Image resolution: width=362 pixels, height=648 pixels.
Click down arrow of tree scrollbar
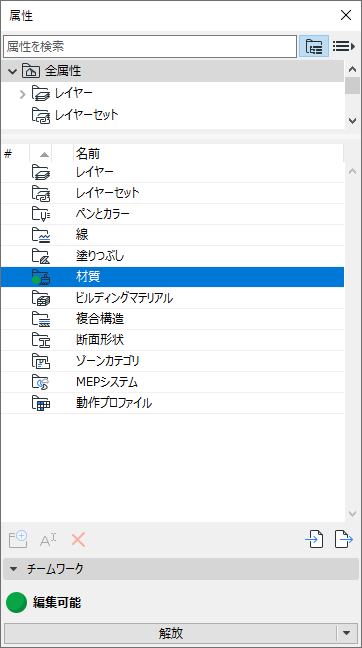(352, 121)
